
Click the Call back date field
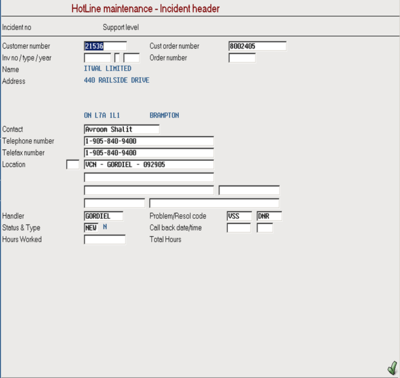click(239, 228)
